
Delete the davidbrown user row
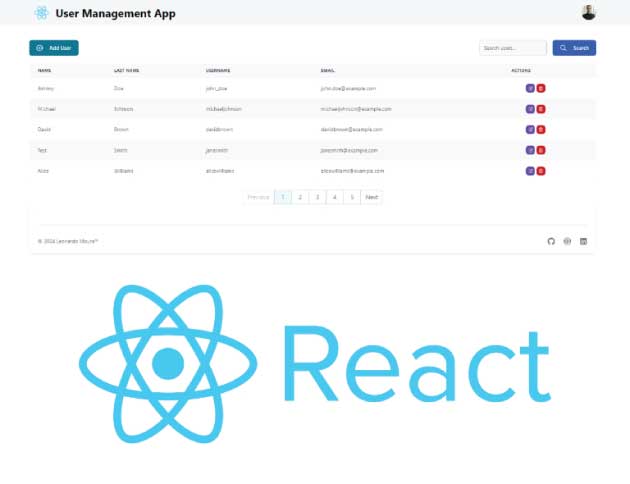[x=541, y=129]
